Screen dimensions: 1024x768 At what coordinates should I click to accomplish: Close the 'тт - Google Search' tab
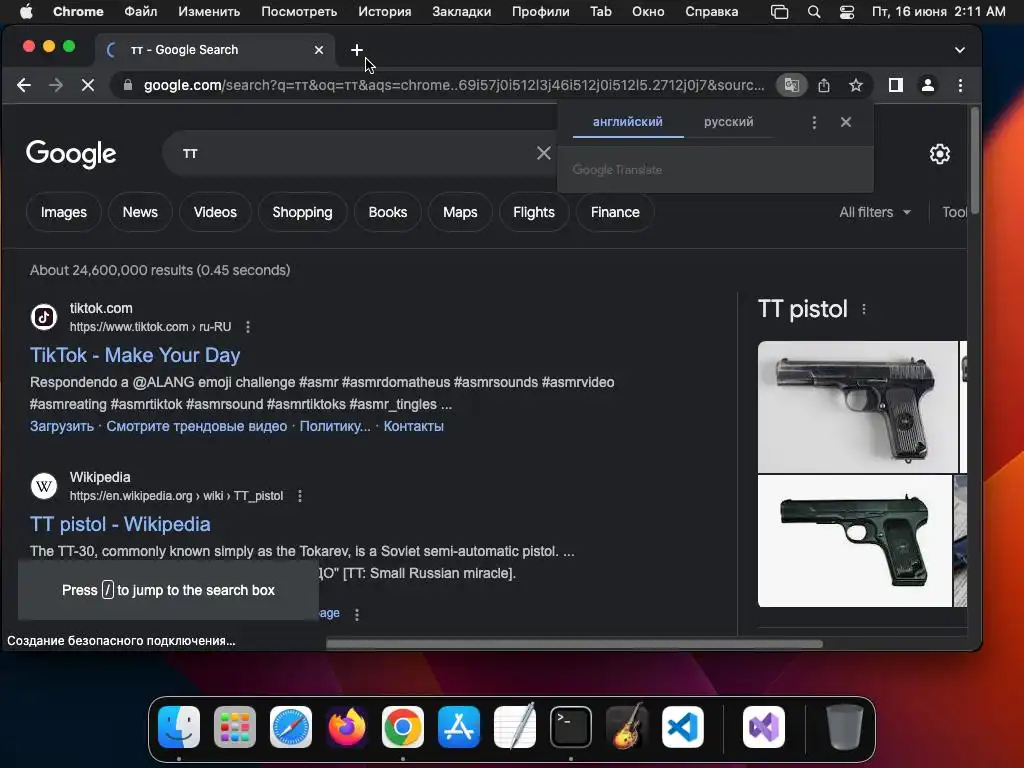click(319, 50)
